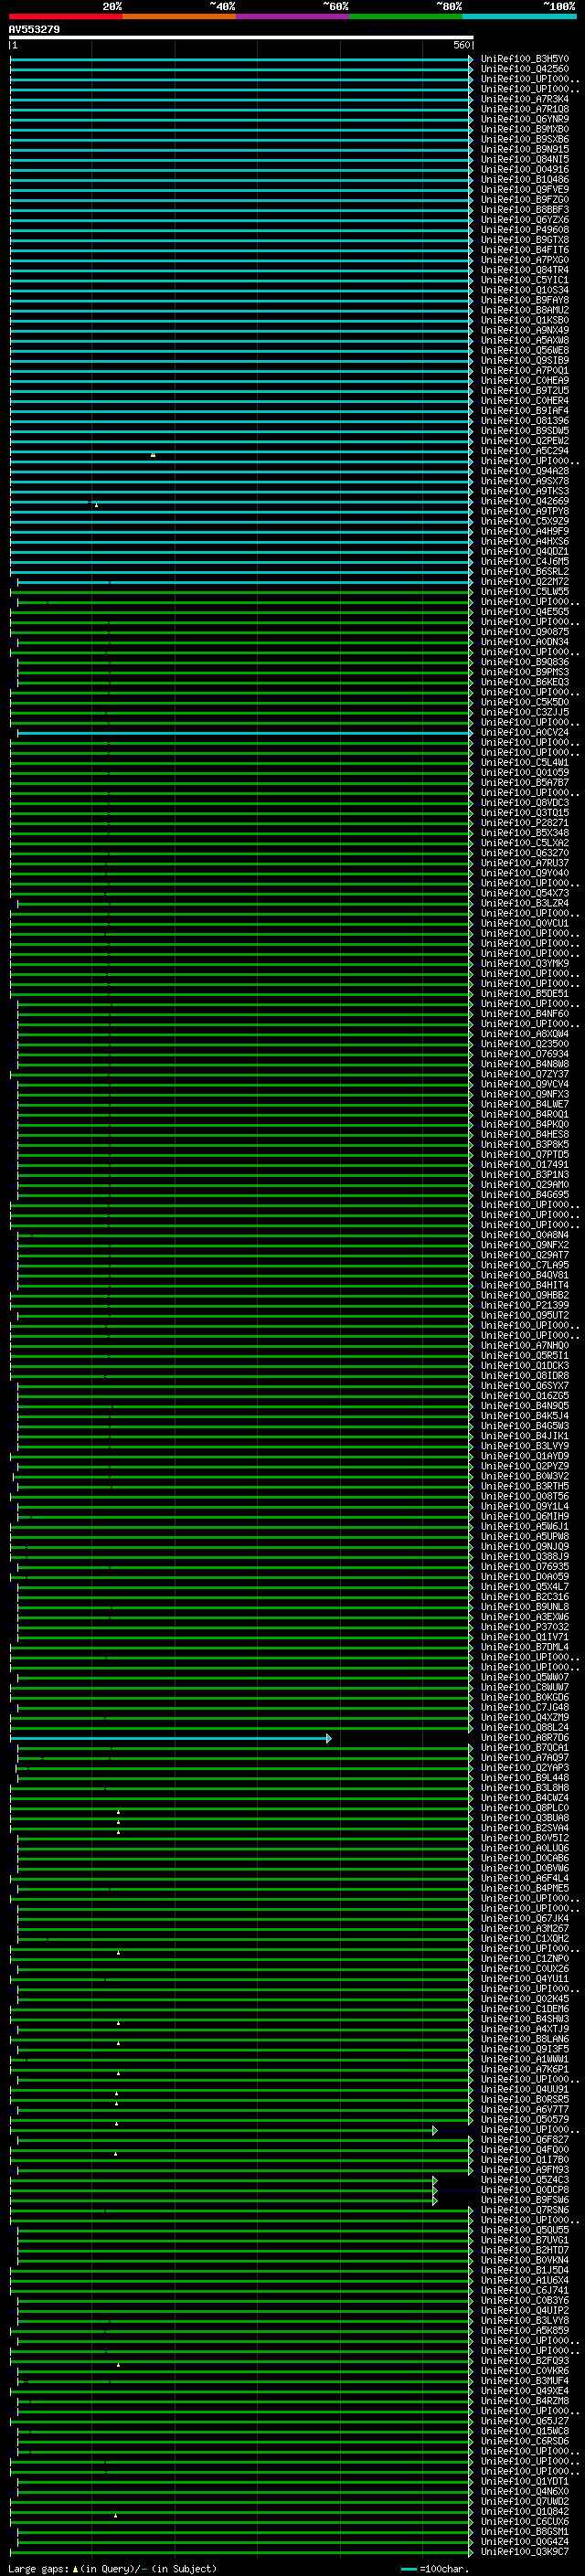Select the UniRef100_B9L448 label
This screenshot has width=585, height=2576.
click(x=524, y=1777)
